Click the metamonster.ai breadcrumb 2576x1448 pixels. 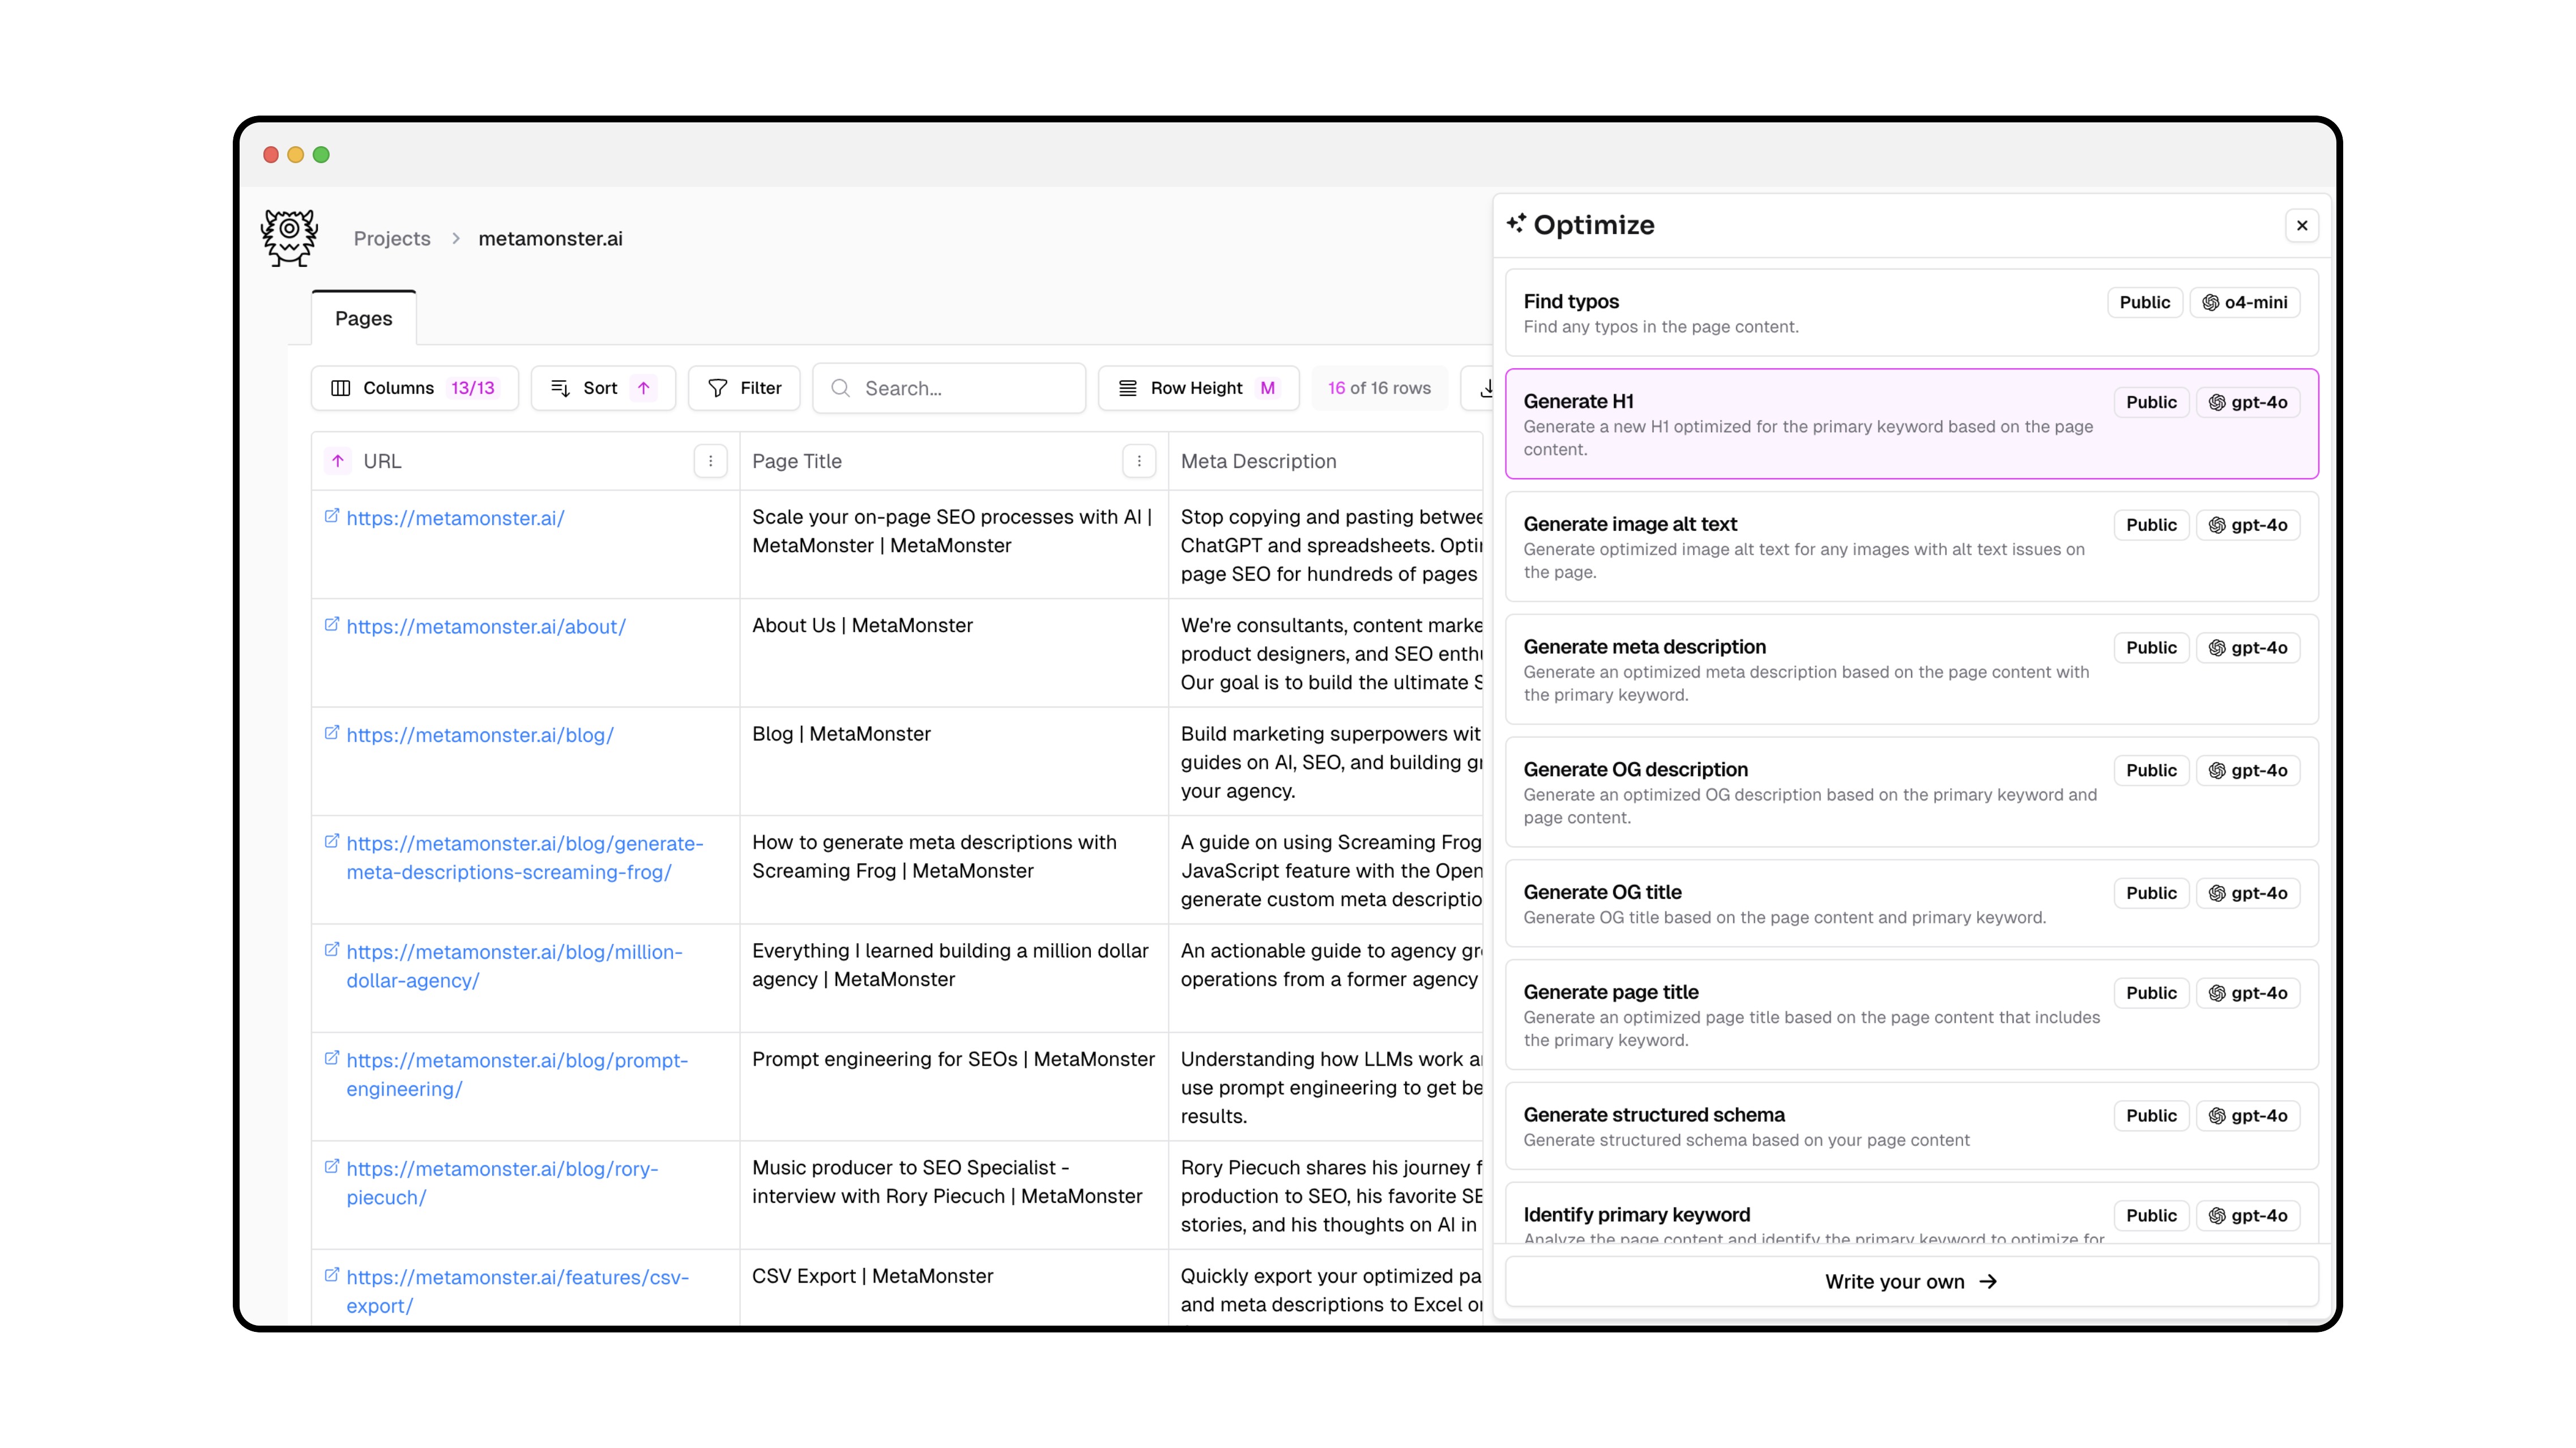coord(550,238)
